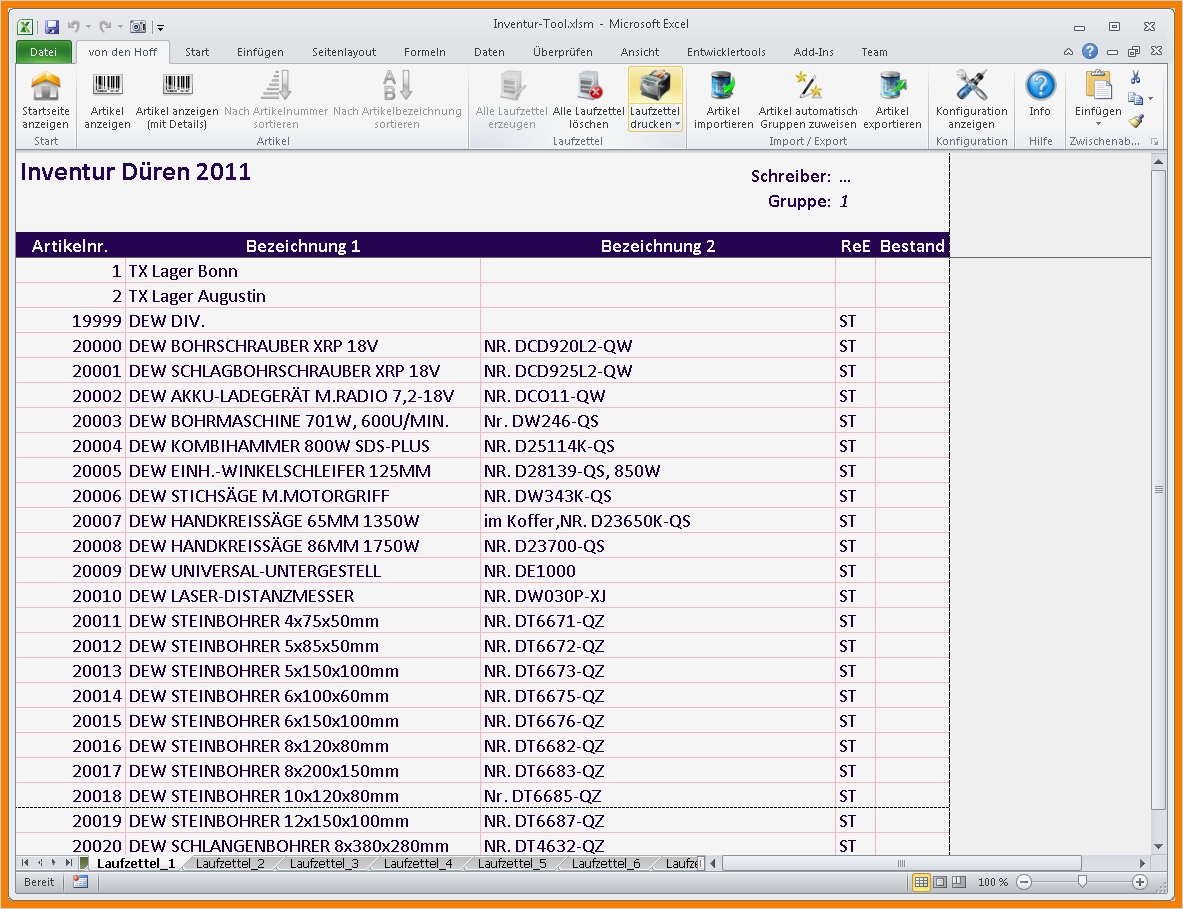This screenshot has height=909, width=1183.
Task: Expand the Einfügen paste dropdown arrow
Action: pos(1098,125)
